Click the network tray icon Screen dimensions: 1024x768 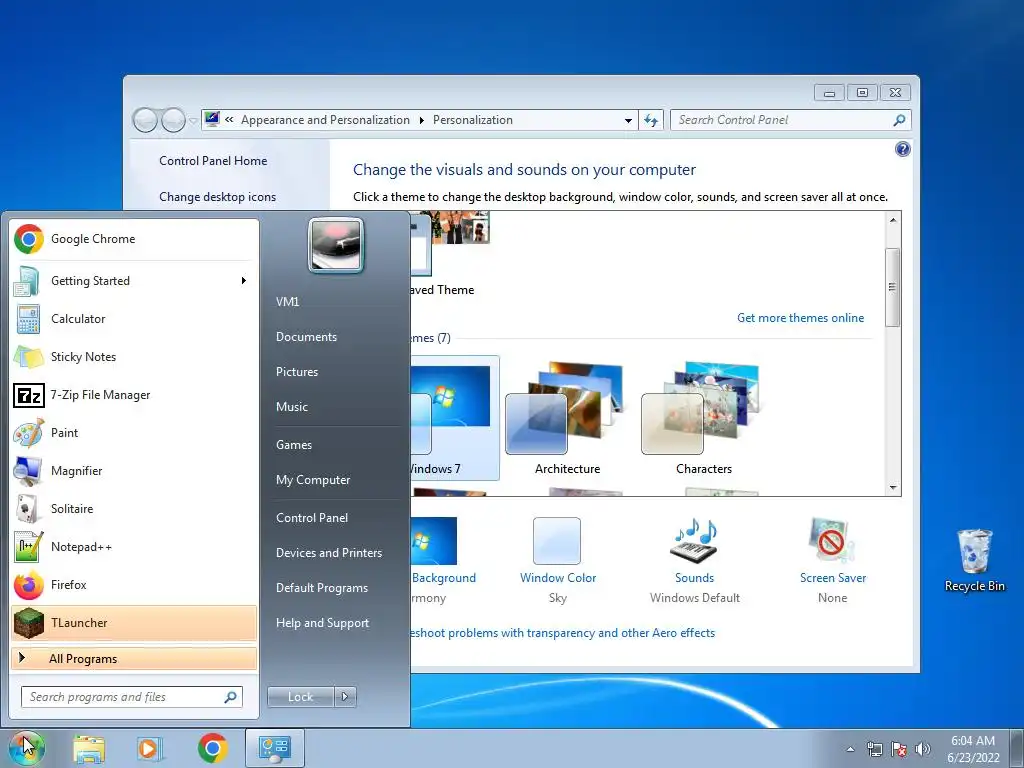[874, 749]
